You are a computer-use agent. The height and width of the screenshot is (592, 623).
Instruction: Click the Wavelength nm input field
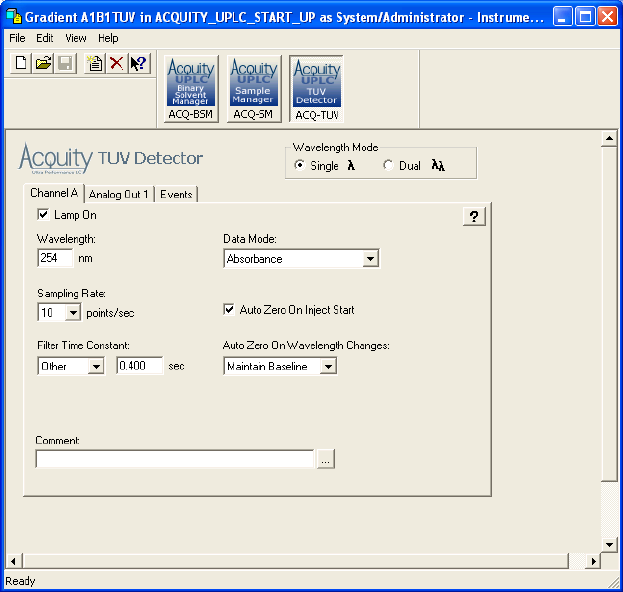click(x=55, y=258)
